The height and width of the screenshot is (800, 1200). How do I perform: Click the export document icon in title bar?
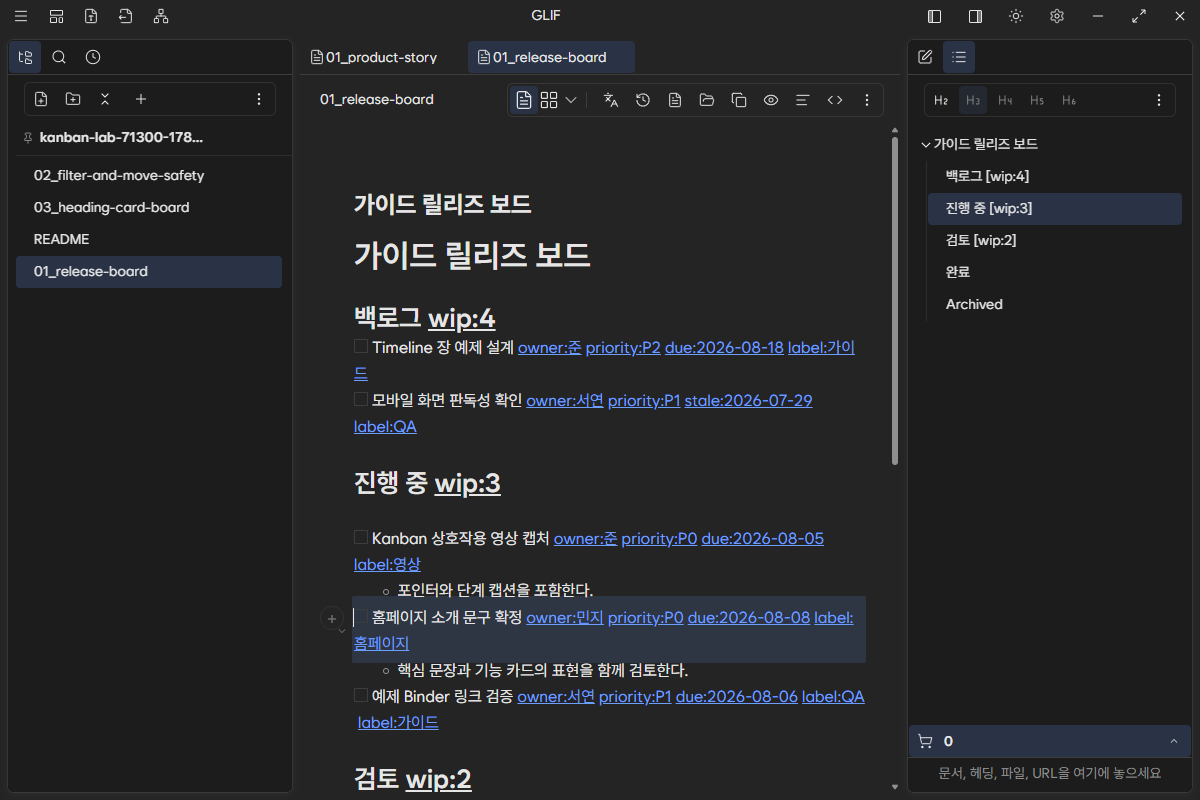pyautogui.click(x=91, y=16)
